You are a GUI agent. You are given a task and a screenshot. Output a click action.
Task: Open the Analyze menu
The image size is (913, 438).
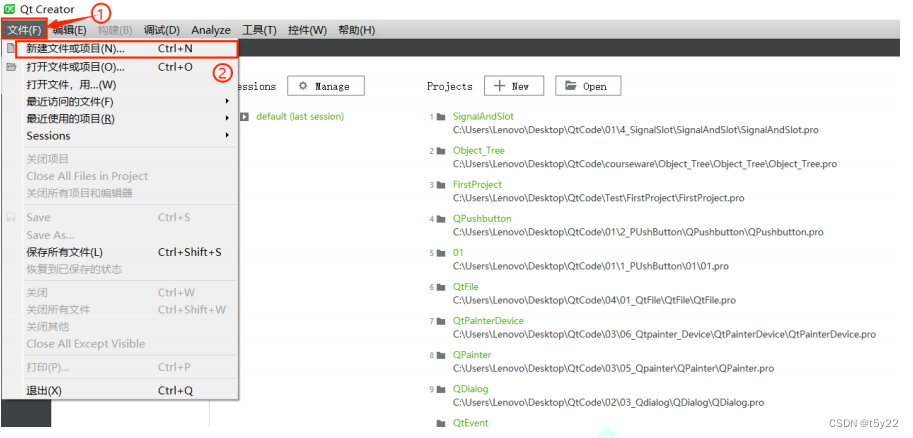point(211,30)
